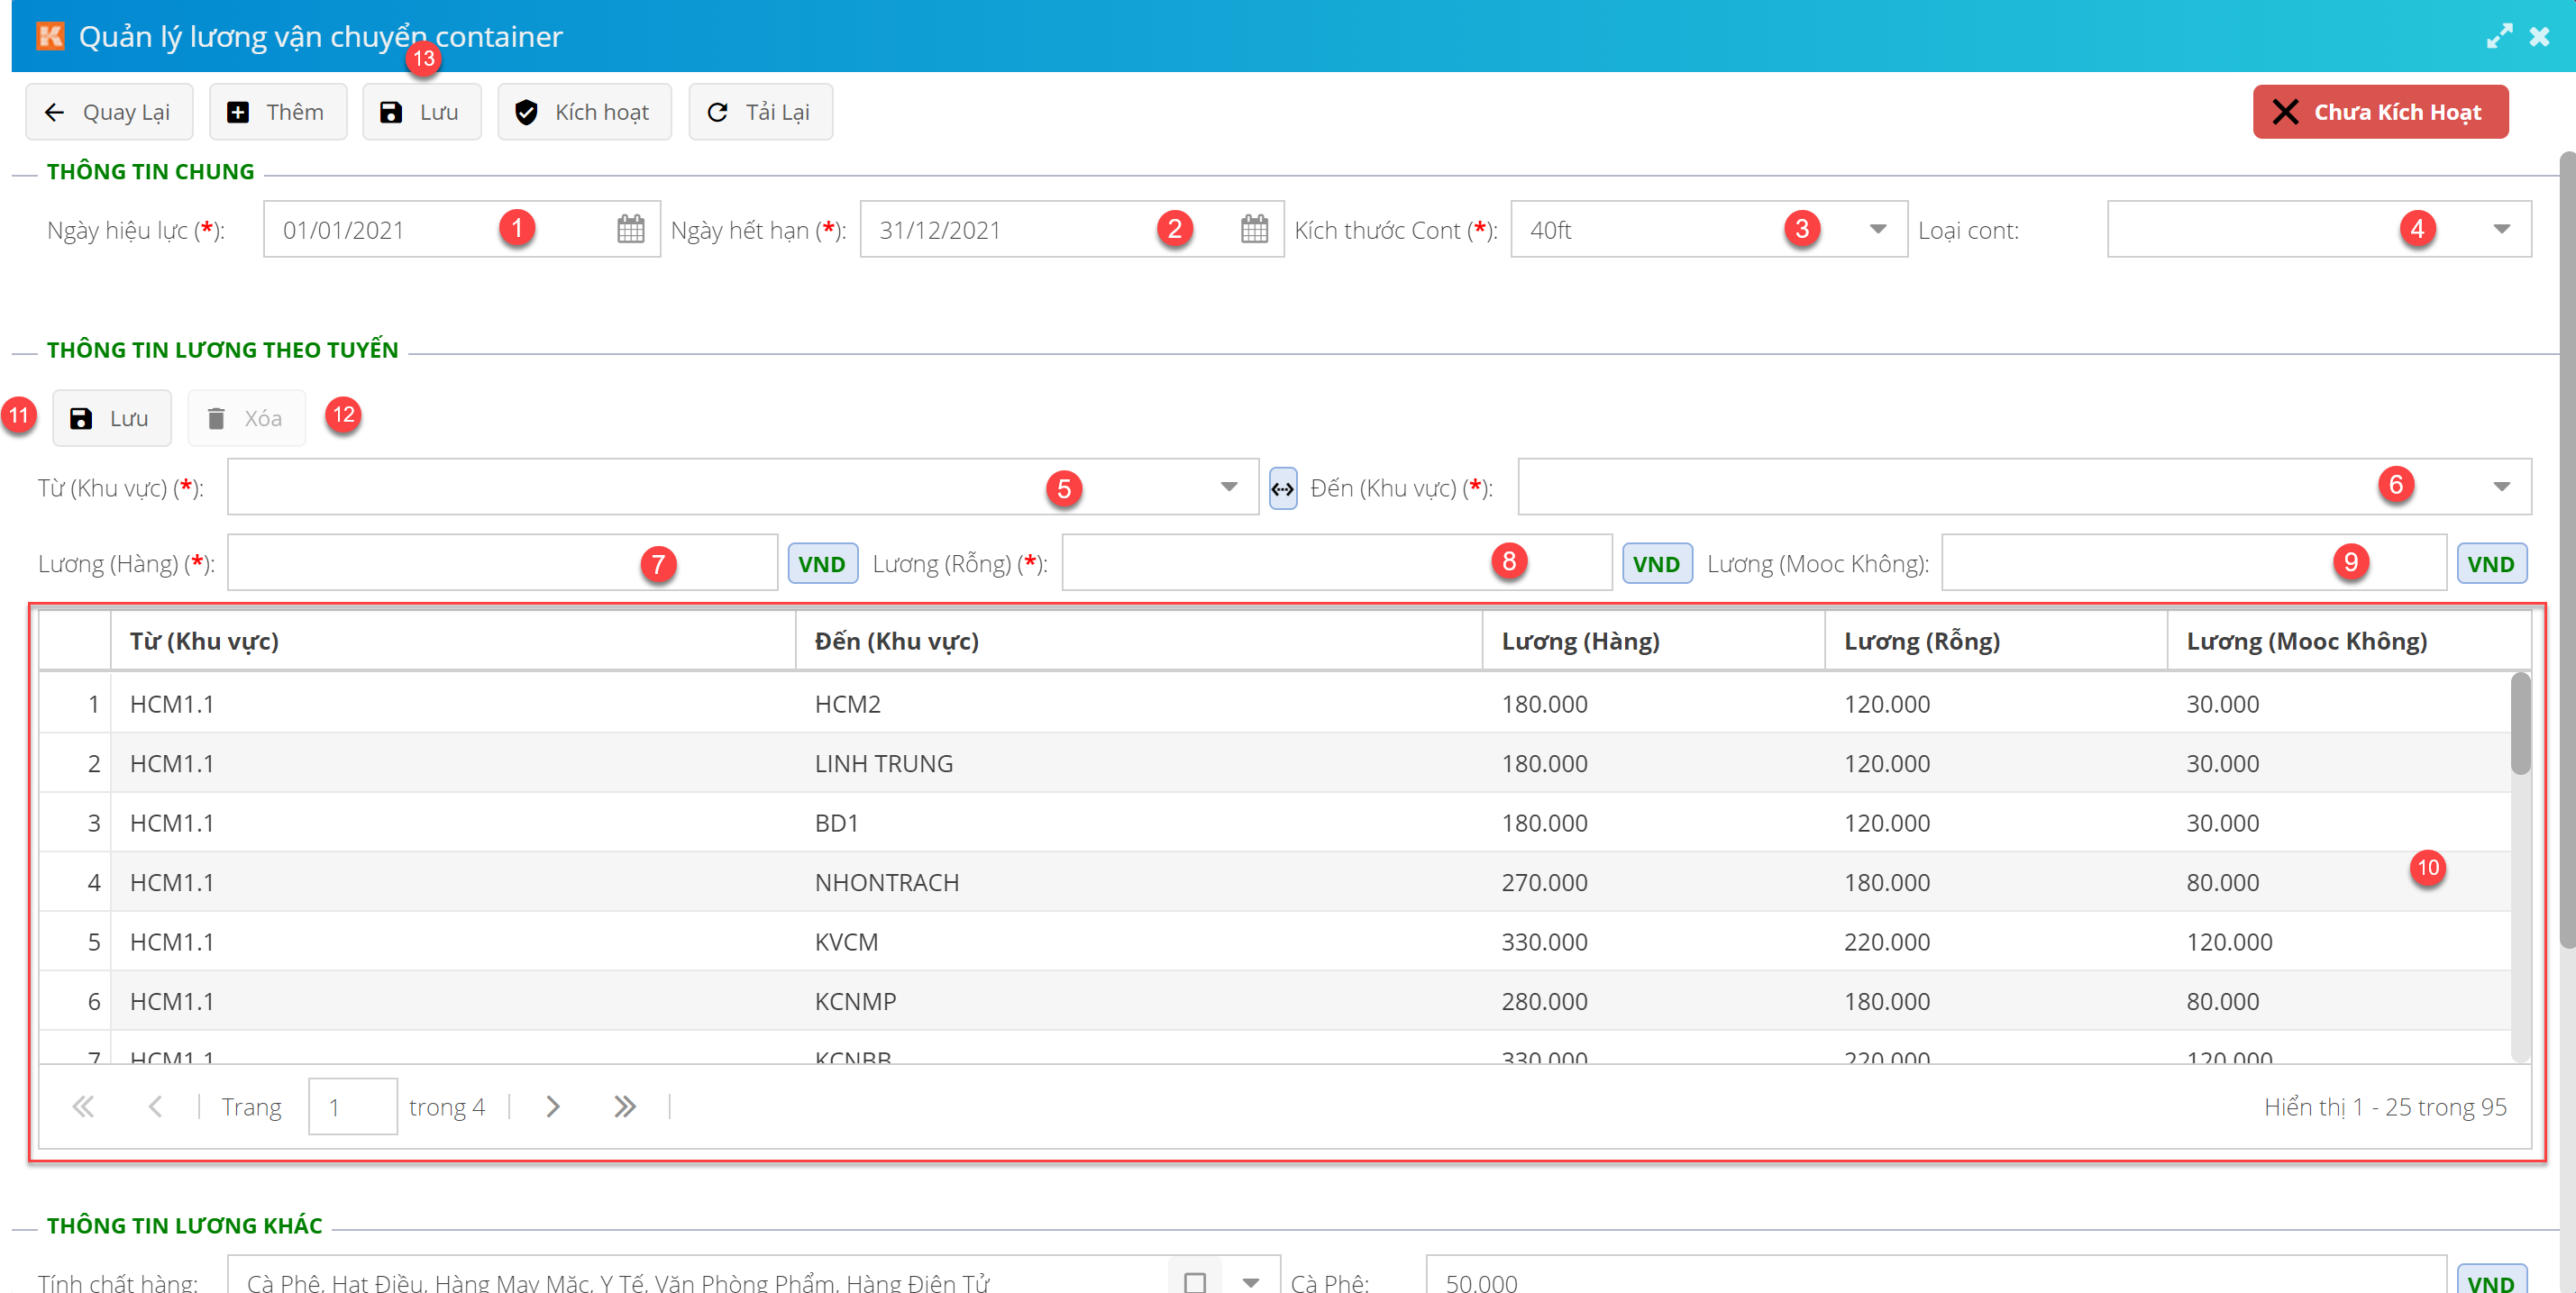2576x1293 pixels.
Task: Click the Quay Lại back button
Action: pos(109,112)
